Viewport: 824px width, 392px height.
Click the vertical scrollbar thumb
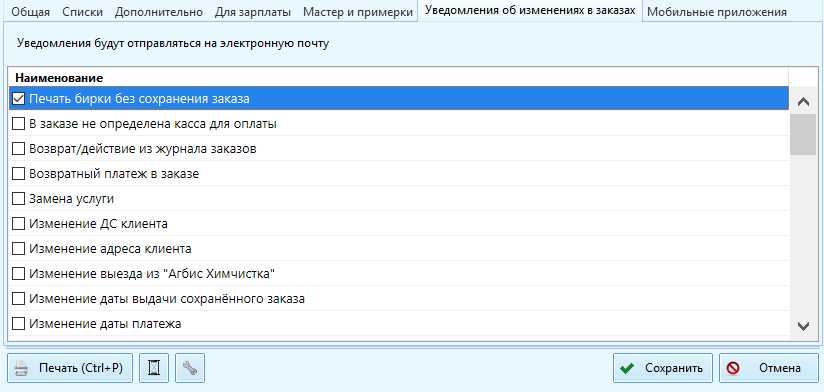coord(803,135)
